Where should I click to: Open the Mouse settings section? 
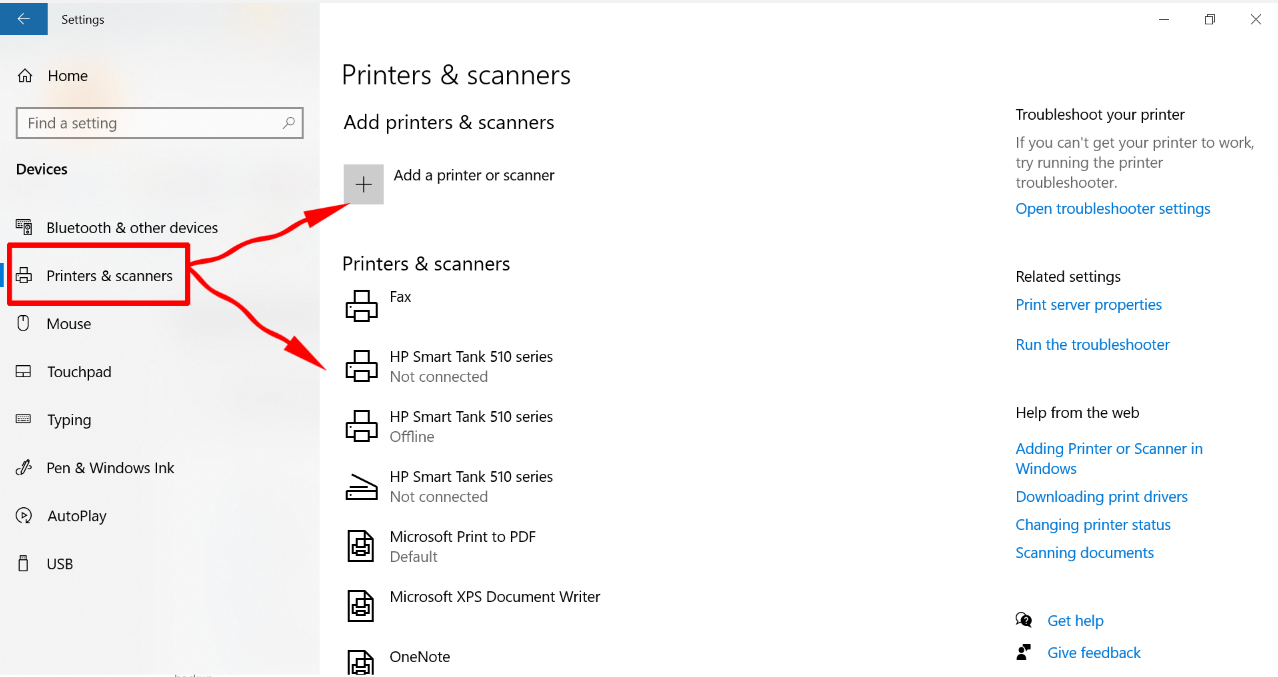[69, 324]
